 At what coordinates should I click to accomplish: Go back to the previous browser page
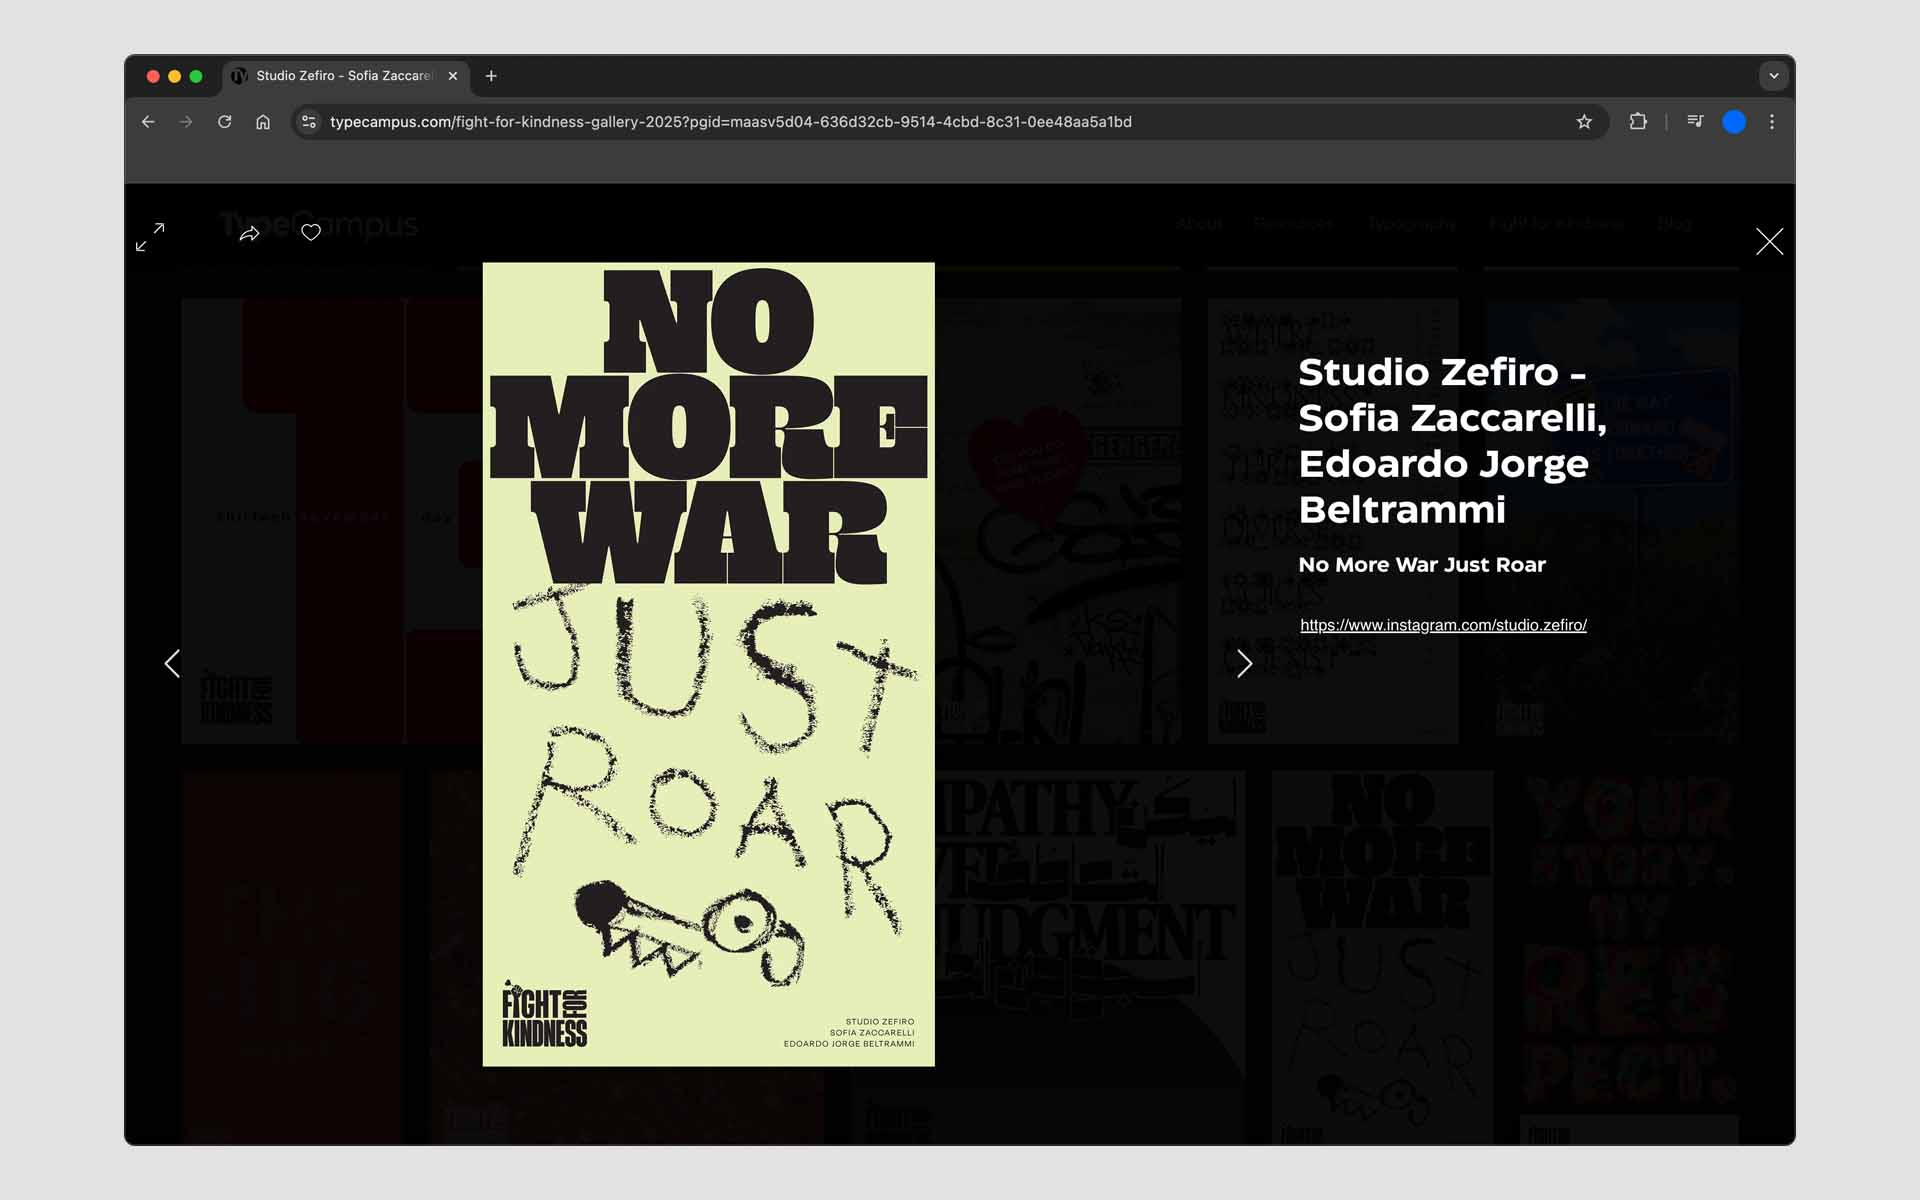(148, 122)
